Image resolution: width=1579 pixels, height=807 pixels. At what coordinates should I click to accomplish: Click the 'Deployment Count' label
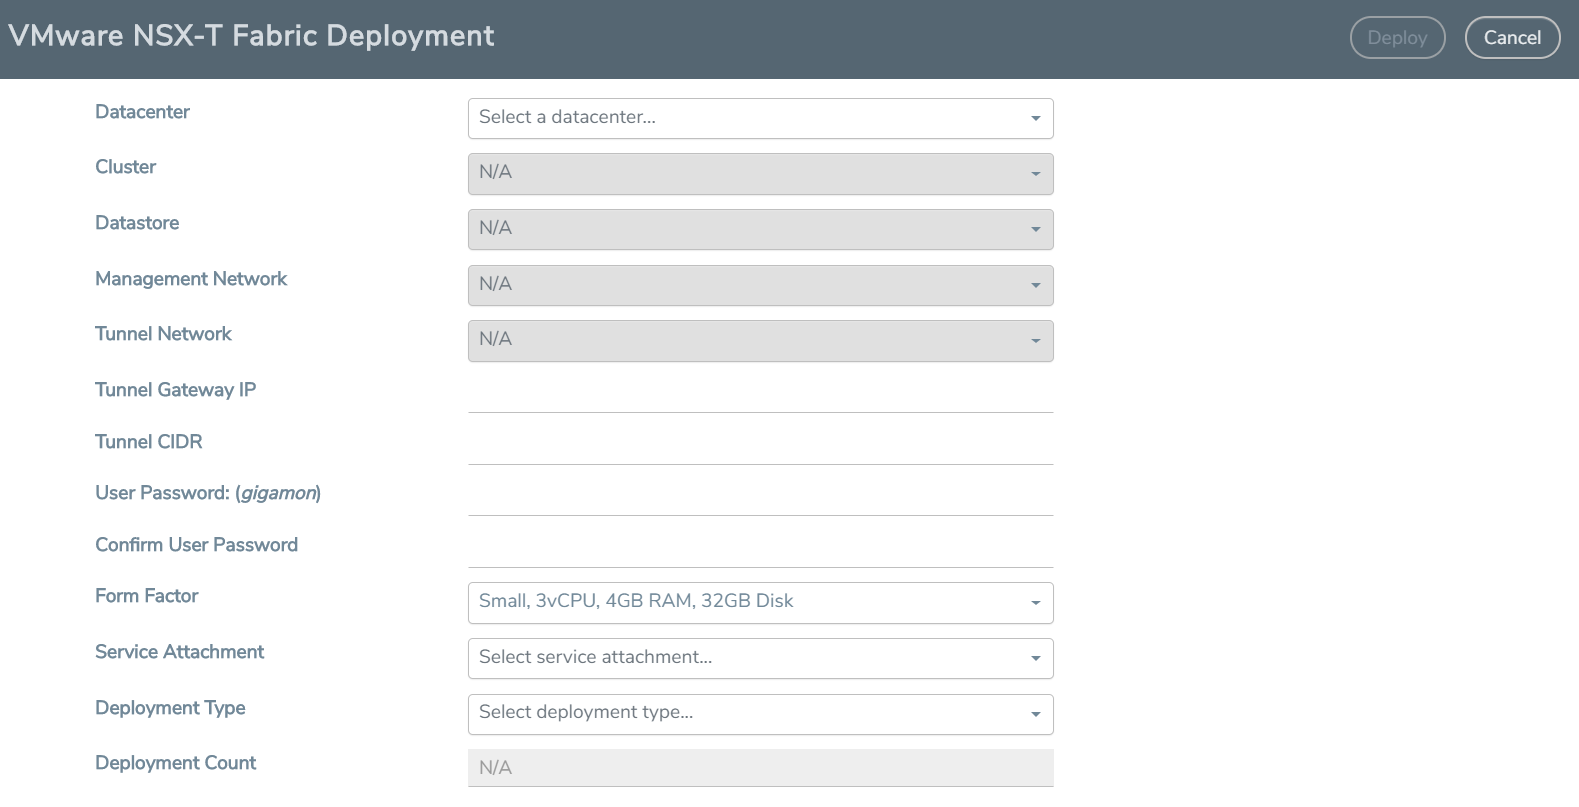pyautogui.click(x=175, y=763)
